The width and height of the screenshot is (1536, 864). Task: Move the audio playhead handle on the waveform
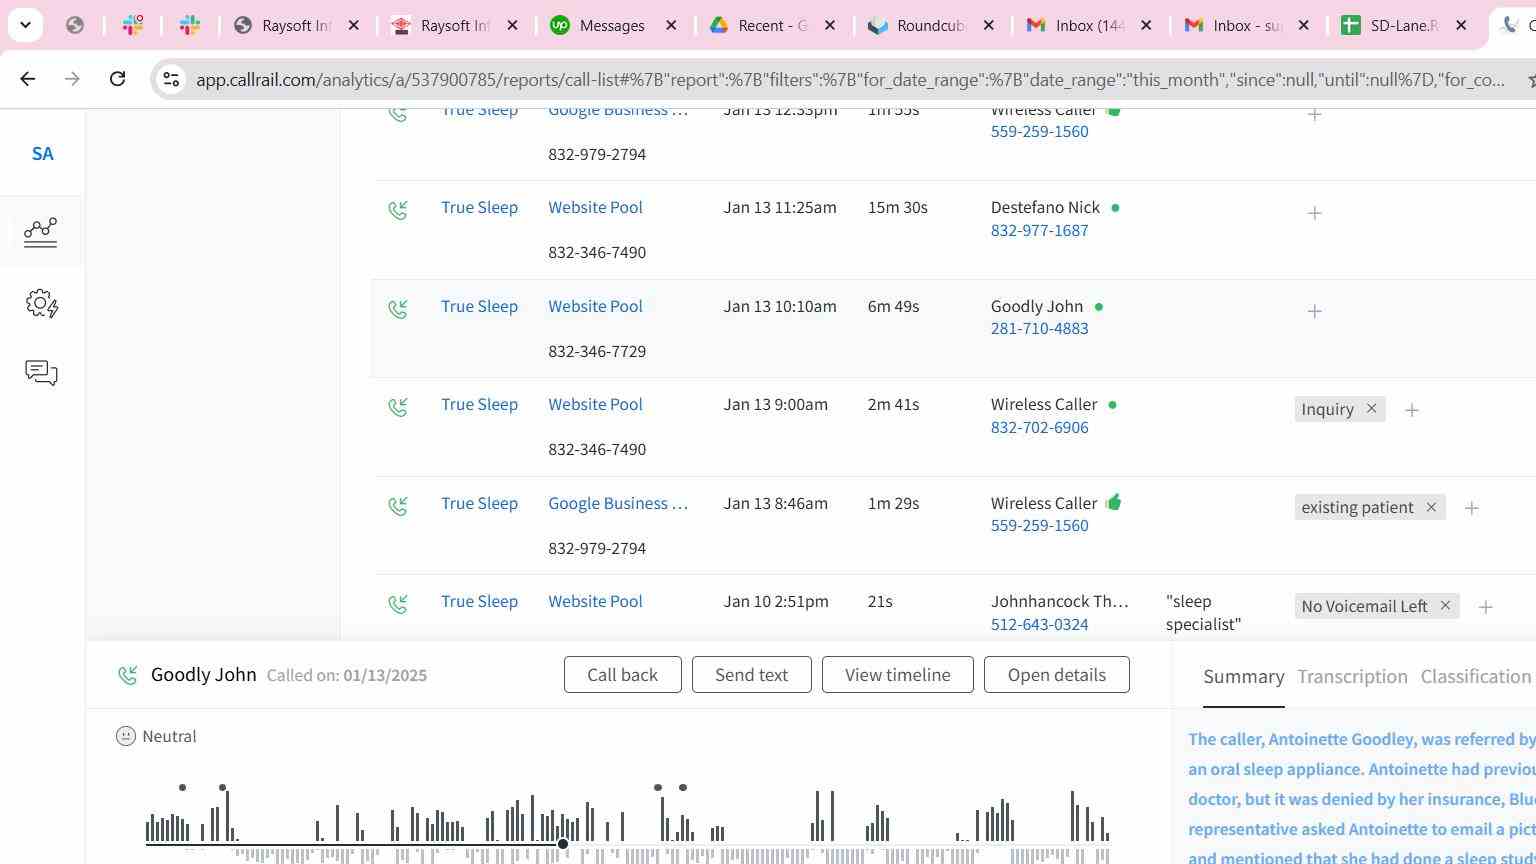[x=563, y=844]
